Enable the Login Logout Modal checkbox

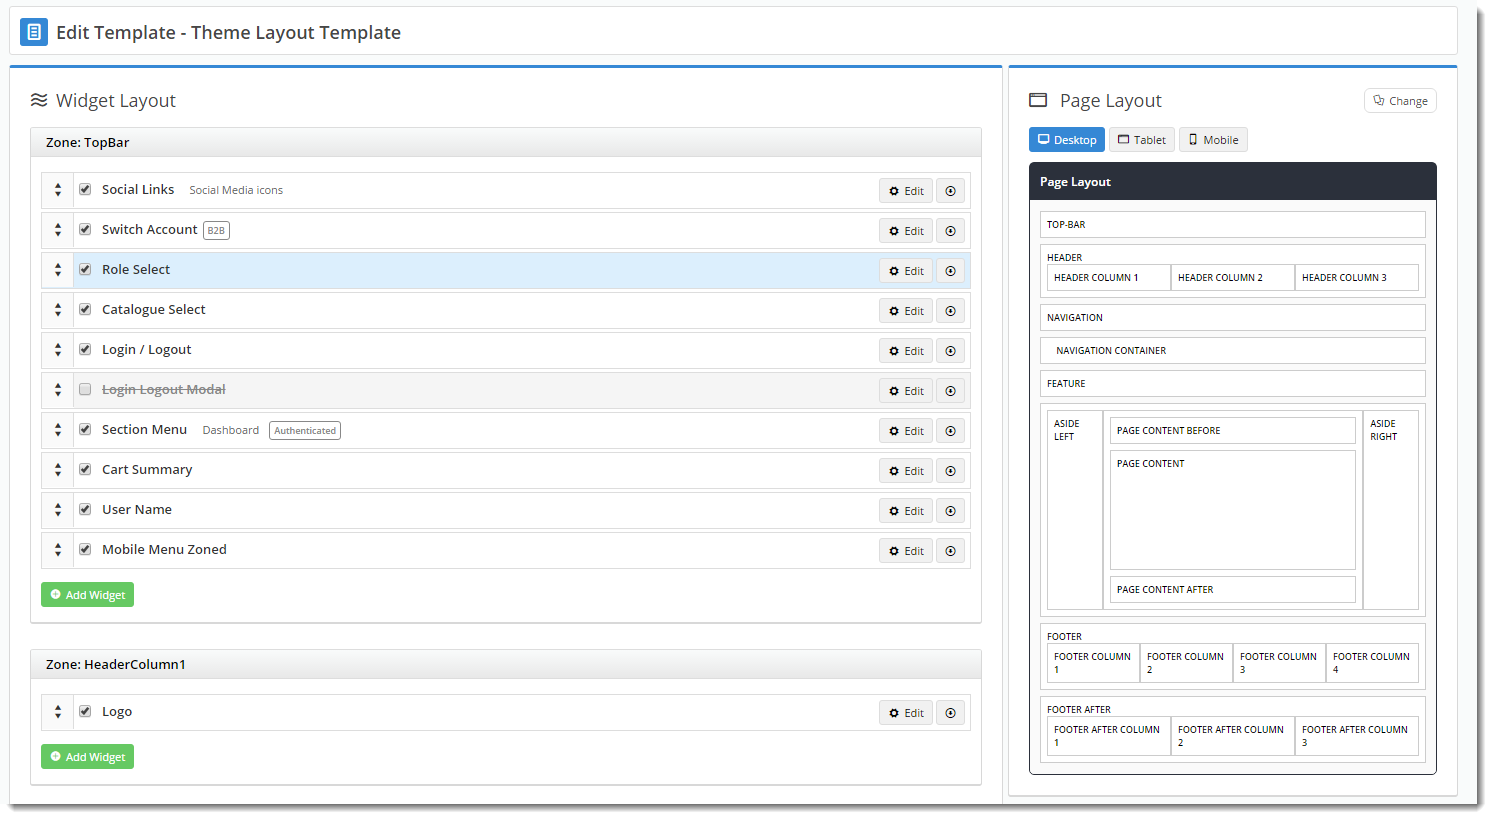[x=85, y=390]
